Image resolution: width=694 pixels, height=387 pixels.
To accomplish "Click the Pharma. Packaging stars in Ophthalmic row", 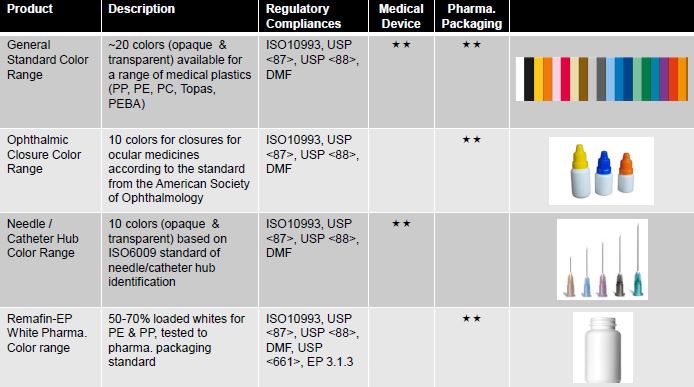I will coord(471,139).
